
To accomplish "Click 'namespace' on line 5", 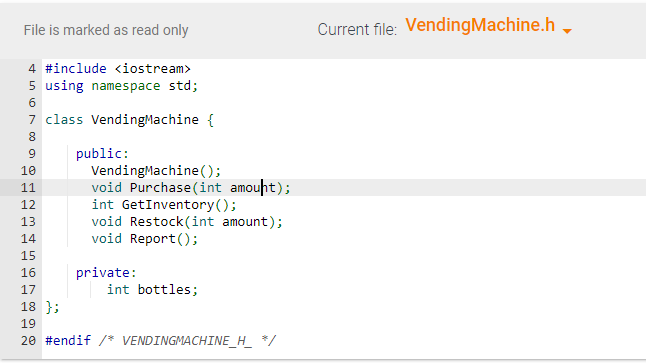I will pos(126,86).
